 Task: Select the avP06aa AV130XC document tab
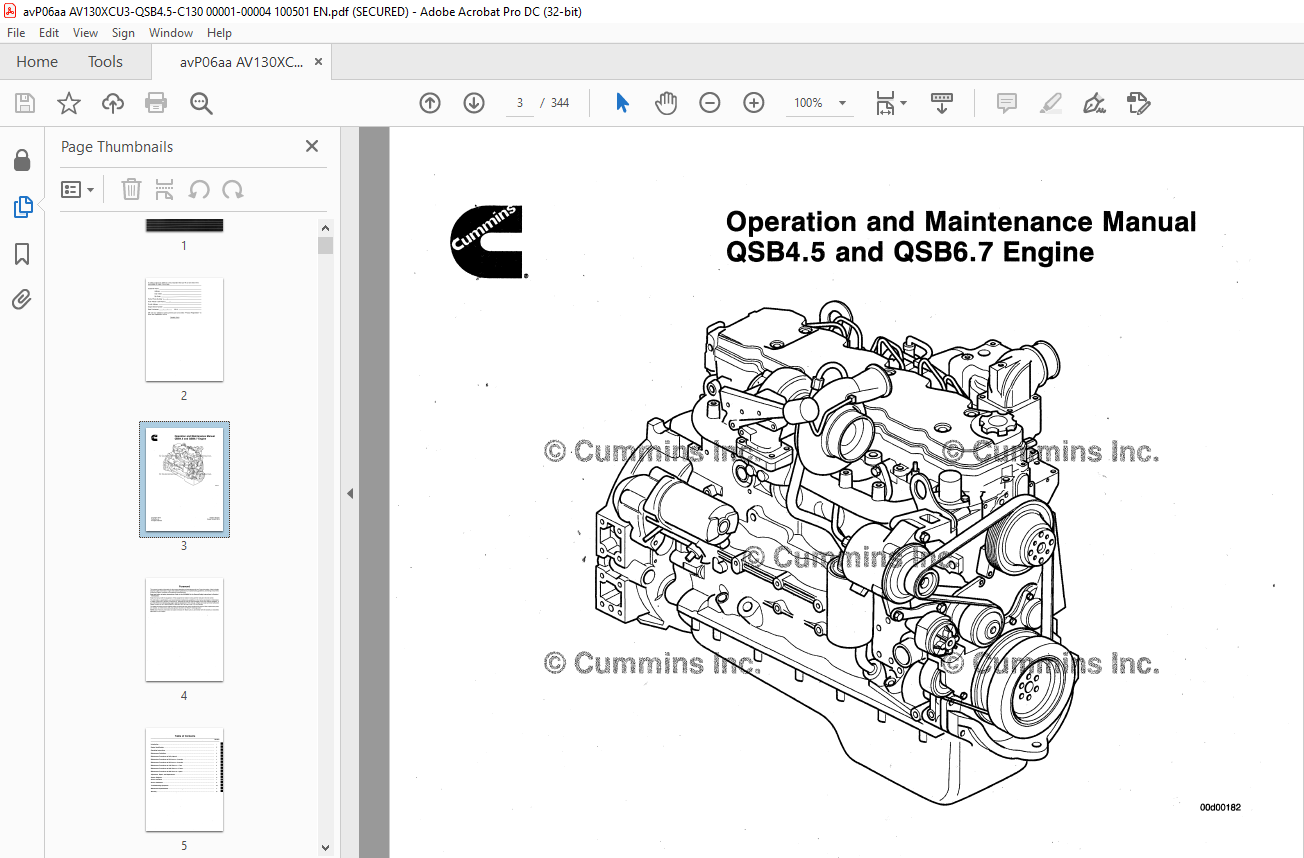coord(241,62)
